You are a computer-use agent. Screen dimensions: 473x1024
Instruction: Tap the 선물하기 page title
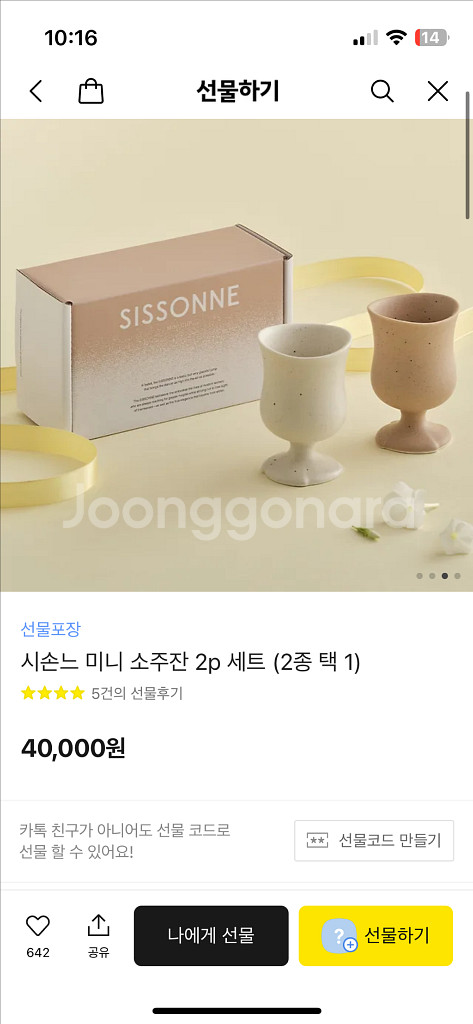click(237, 91)
